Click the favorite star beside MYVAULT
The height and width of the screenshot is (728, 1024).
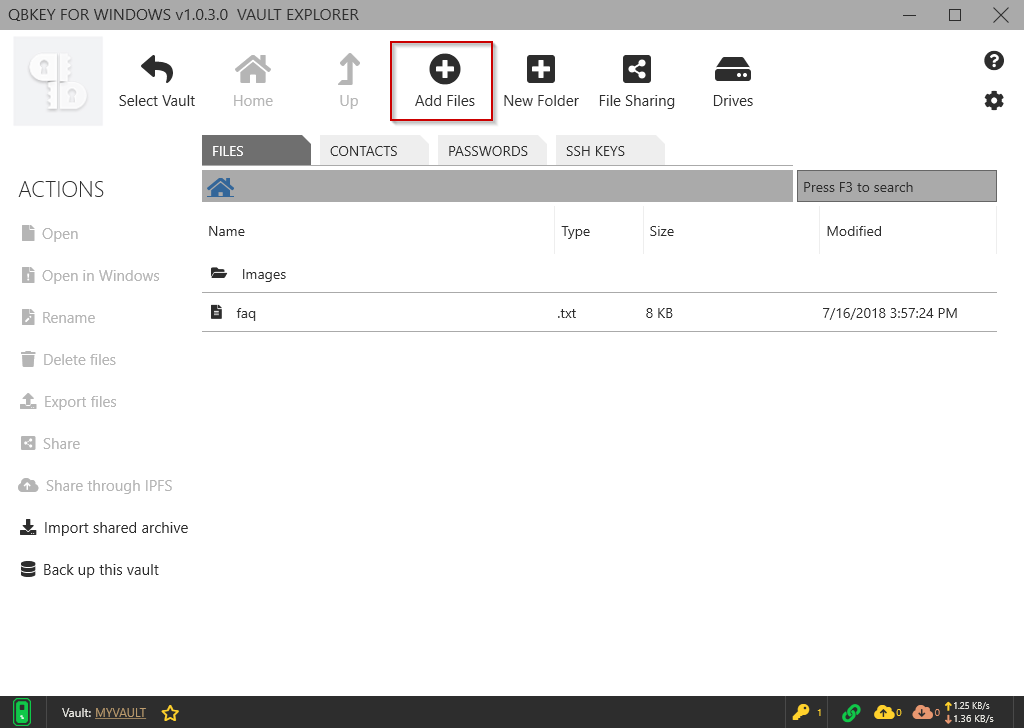pos(170,713)
